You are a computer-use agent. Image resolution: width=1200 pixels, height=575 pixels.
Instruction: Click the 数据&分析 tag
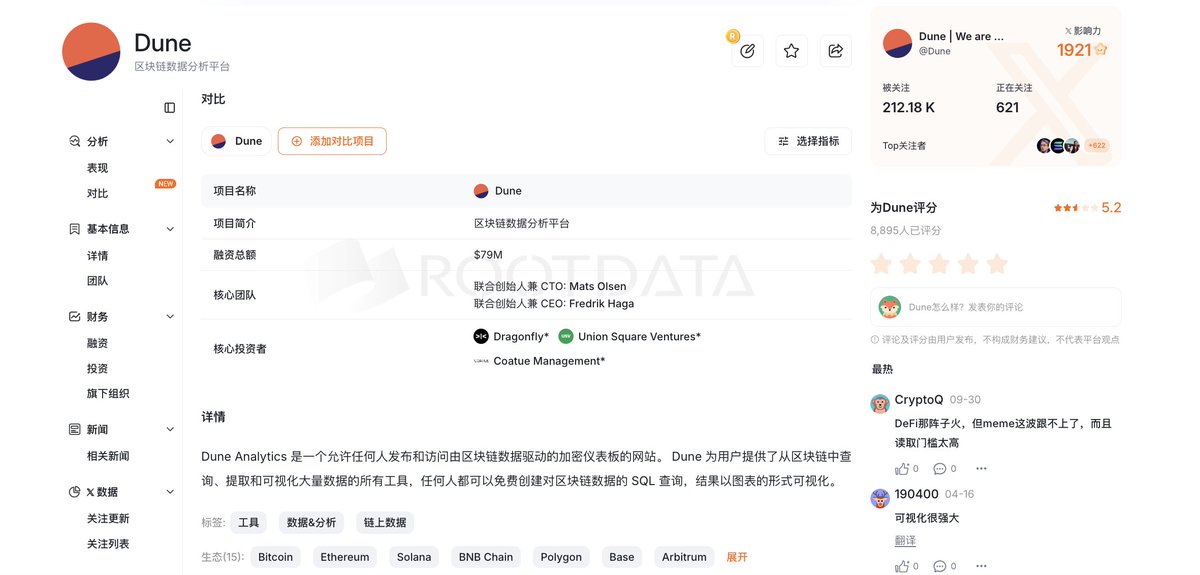(311, 522)
